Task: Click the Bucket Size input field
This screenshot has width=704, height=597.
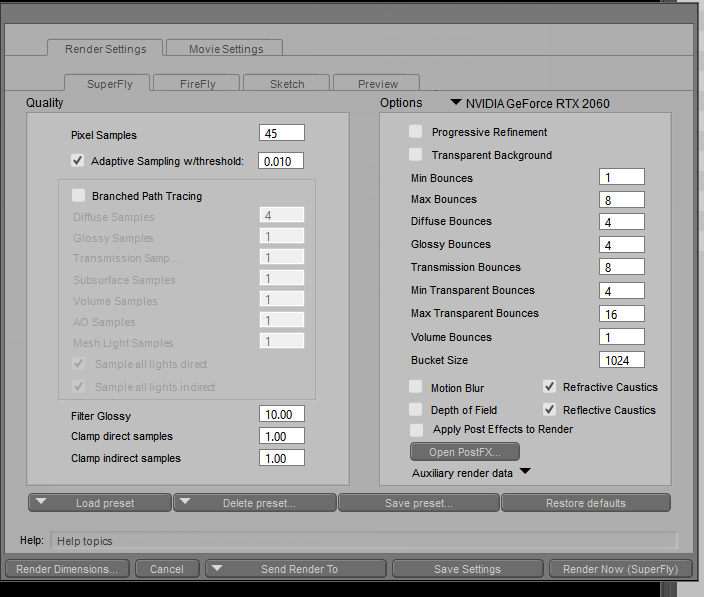Action: coord(622,360)
